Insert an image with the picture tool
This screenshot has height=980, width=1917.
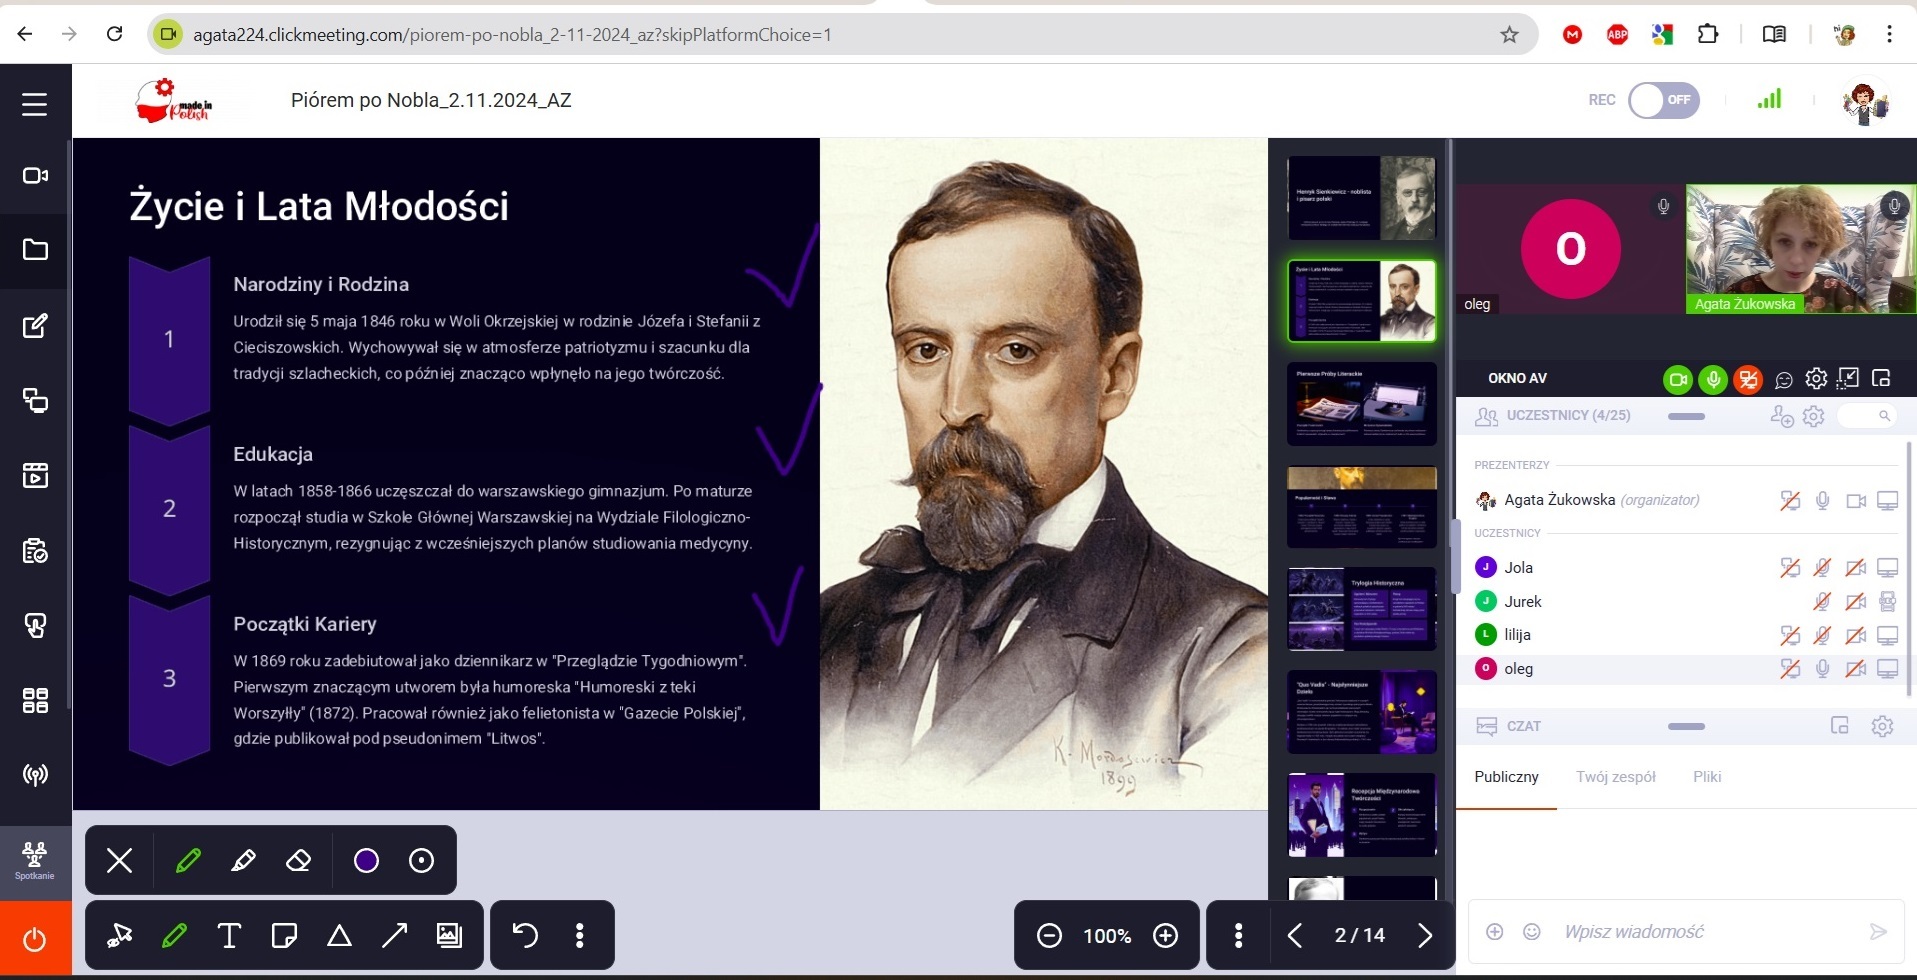(449, 936)
